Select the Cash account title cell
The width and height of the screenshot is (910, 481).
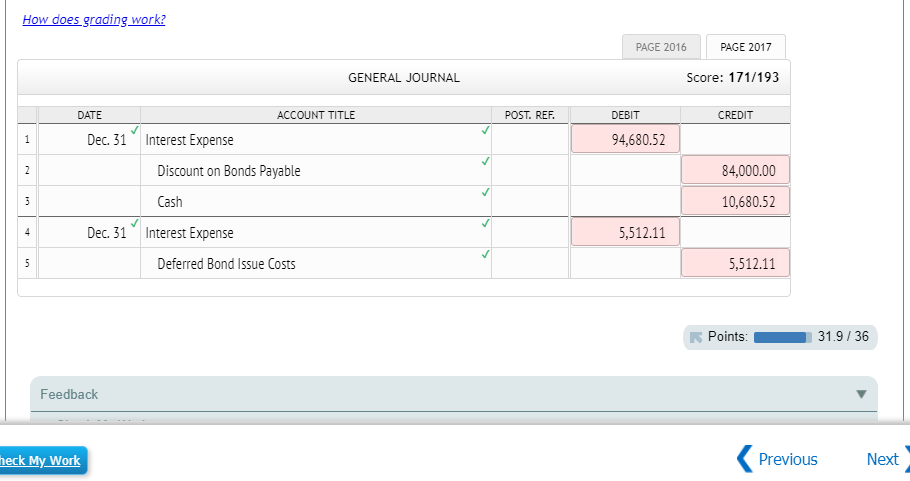316,201
